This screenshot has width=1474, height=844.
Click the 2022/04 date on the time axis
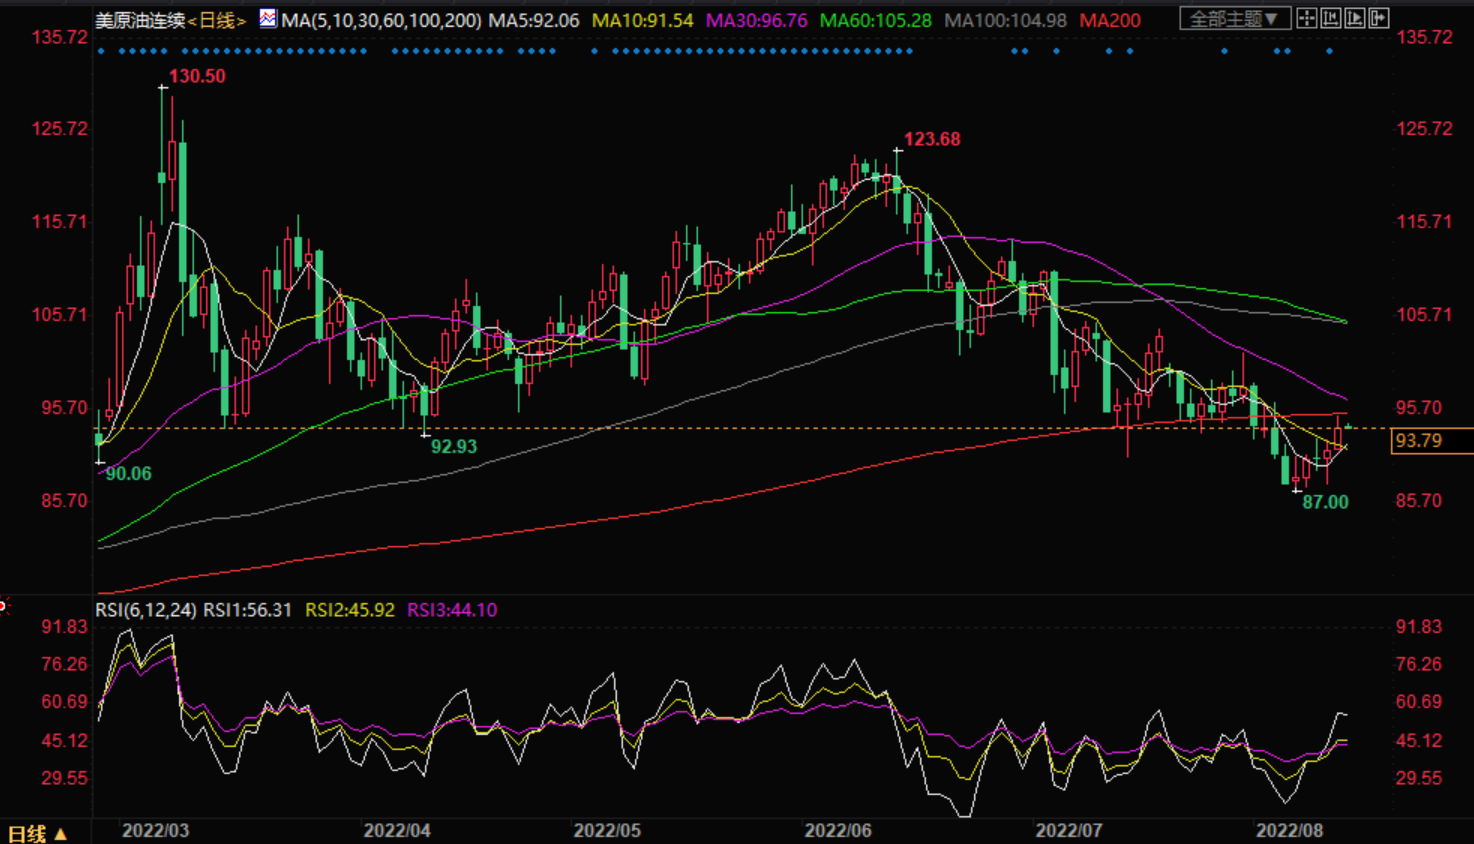(x=397, y=831)
